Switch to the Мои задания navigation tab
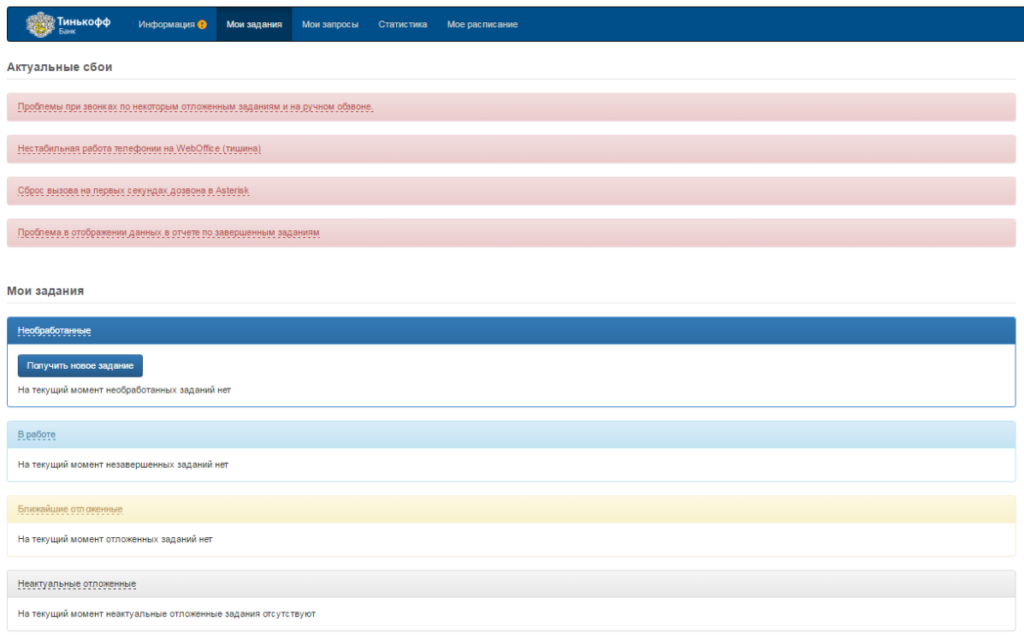This screenshot has width=1024, height=639. [x=254, y=24]
